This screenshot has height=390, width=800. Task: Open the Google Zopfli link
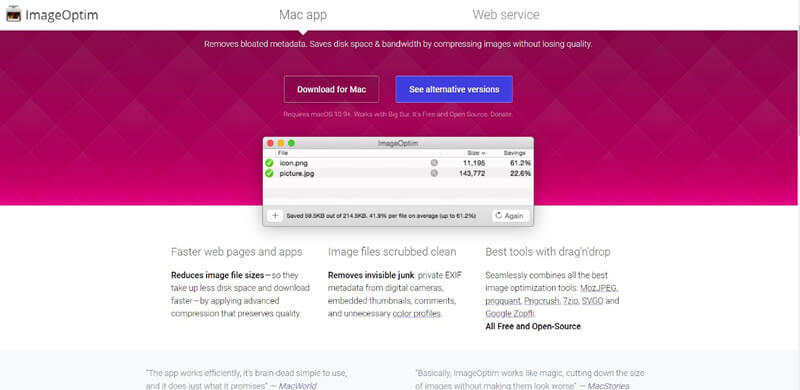tap(510, 313)
